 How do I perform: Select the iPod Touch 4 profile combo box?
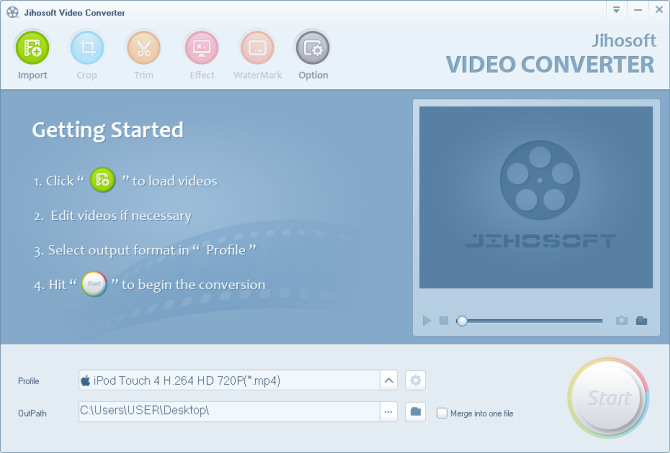[x=228, y=380]
